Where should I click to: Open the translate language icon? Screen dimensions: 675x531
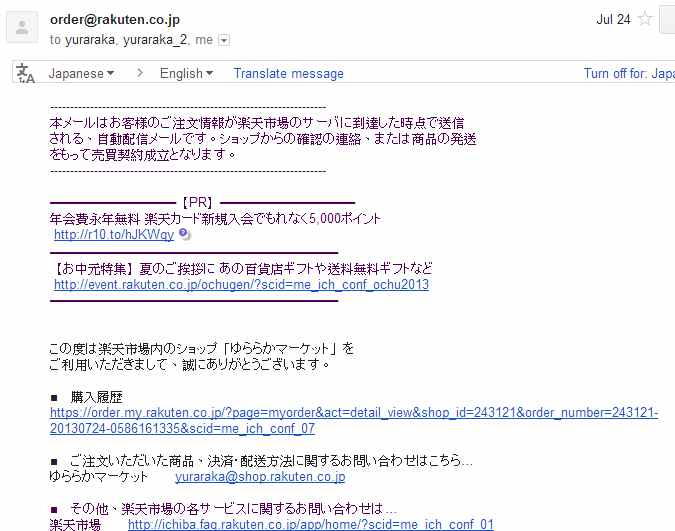pyautogui.click(x=25, y=73)
